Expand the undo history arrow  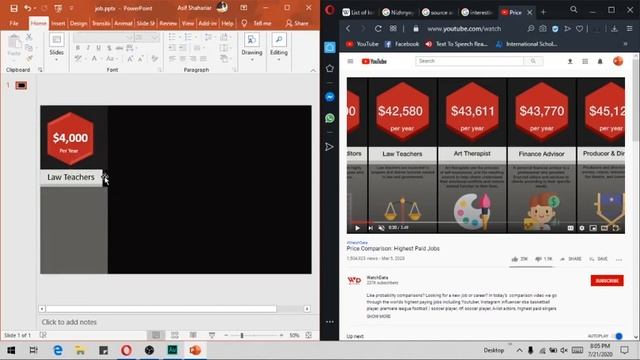coord(35,8)
